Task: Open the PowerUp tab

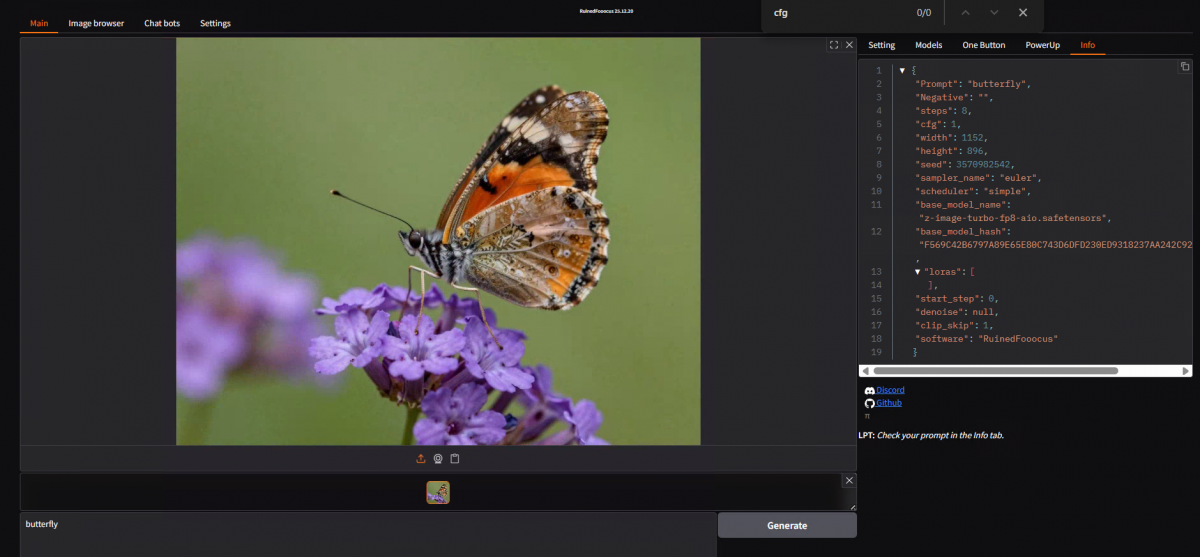Action: [x=1042, y=45]
